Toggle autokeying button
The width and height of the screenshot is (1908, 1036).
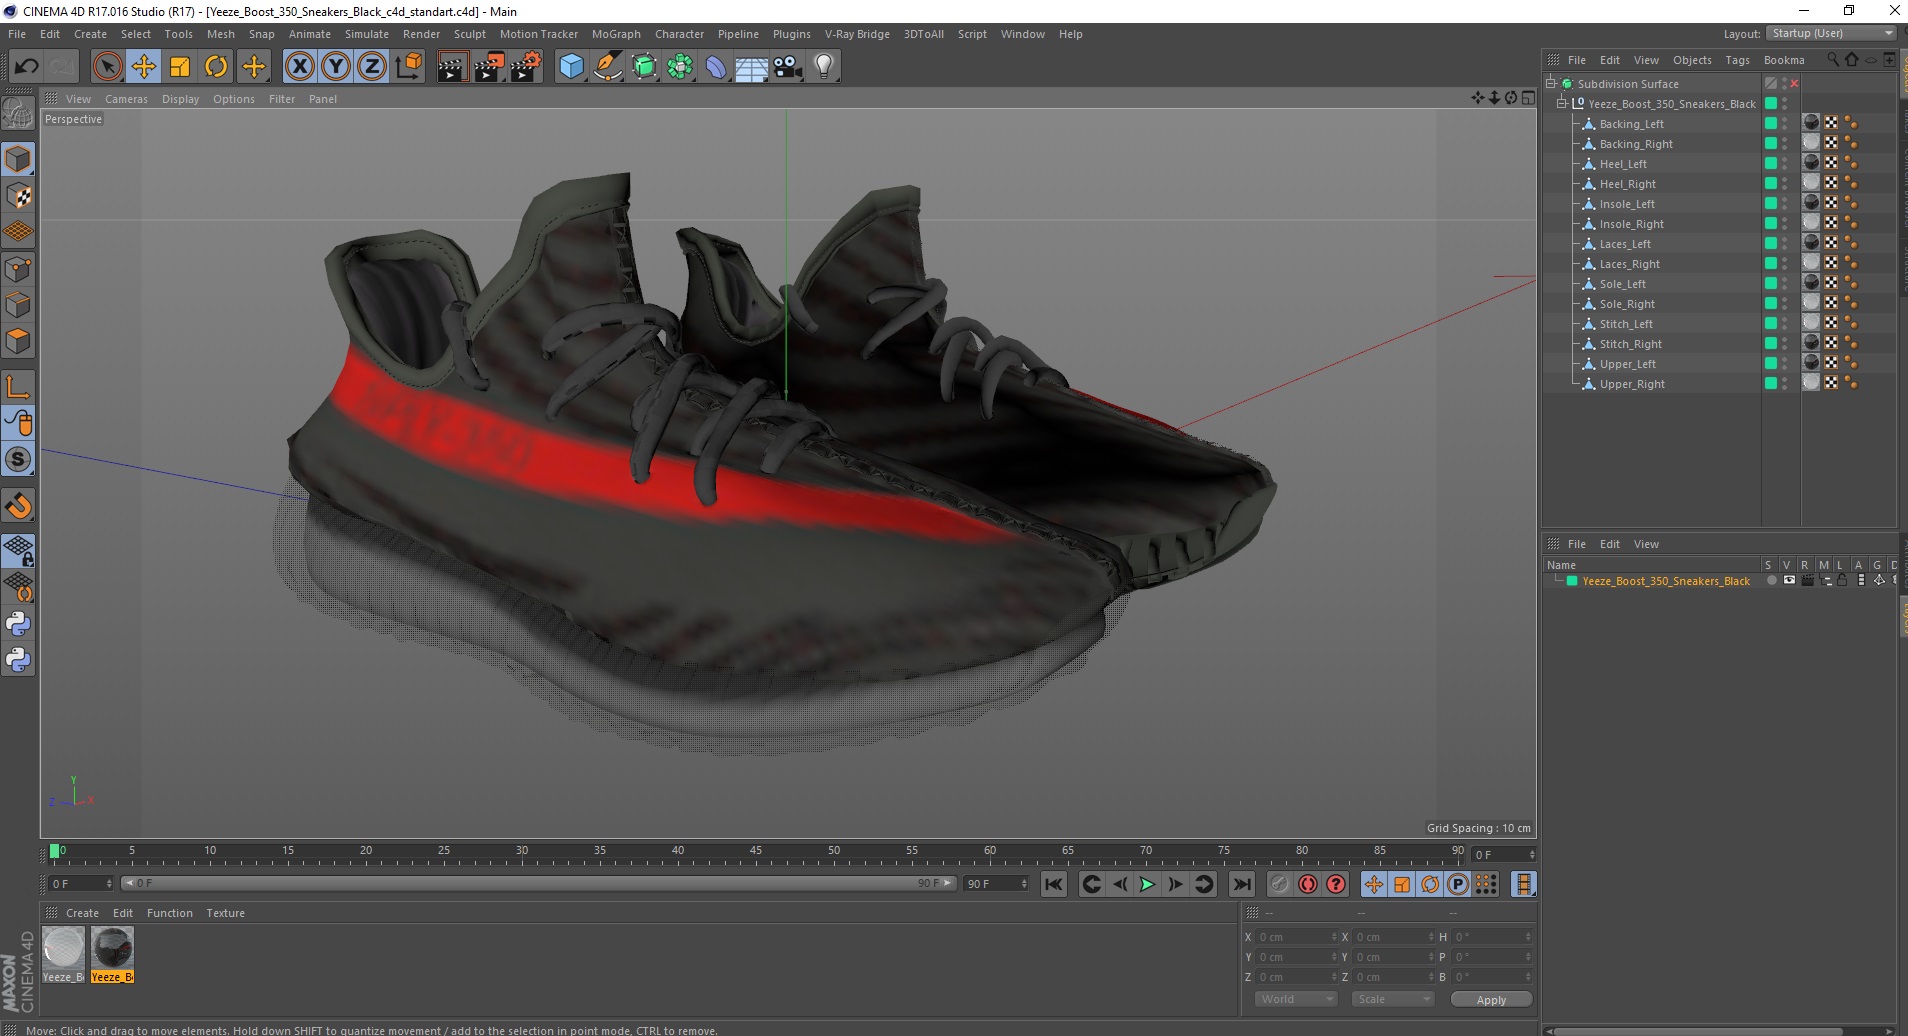1307,884
